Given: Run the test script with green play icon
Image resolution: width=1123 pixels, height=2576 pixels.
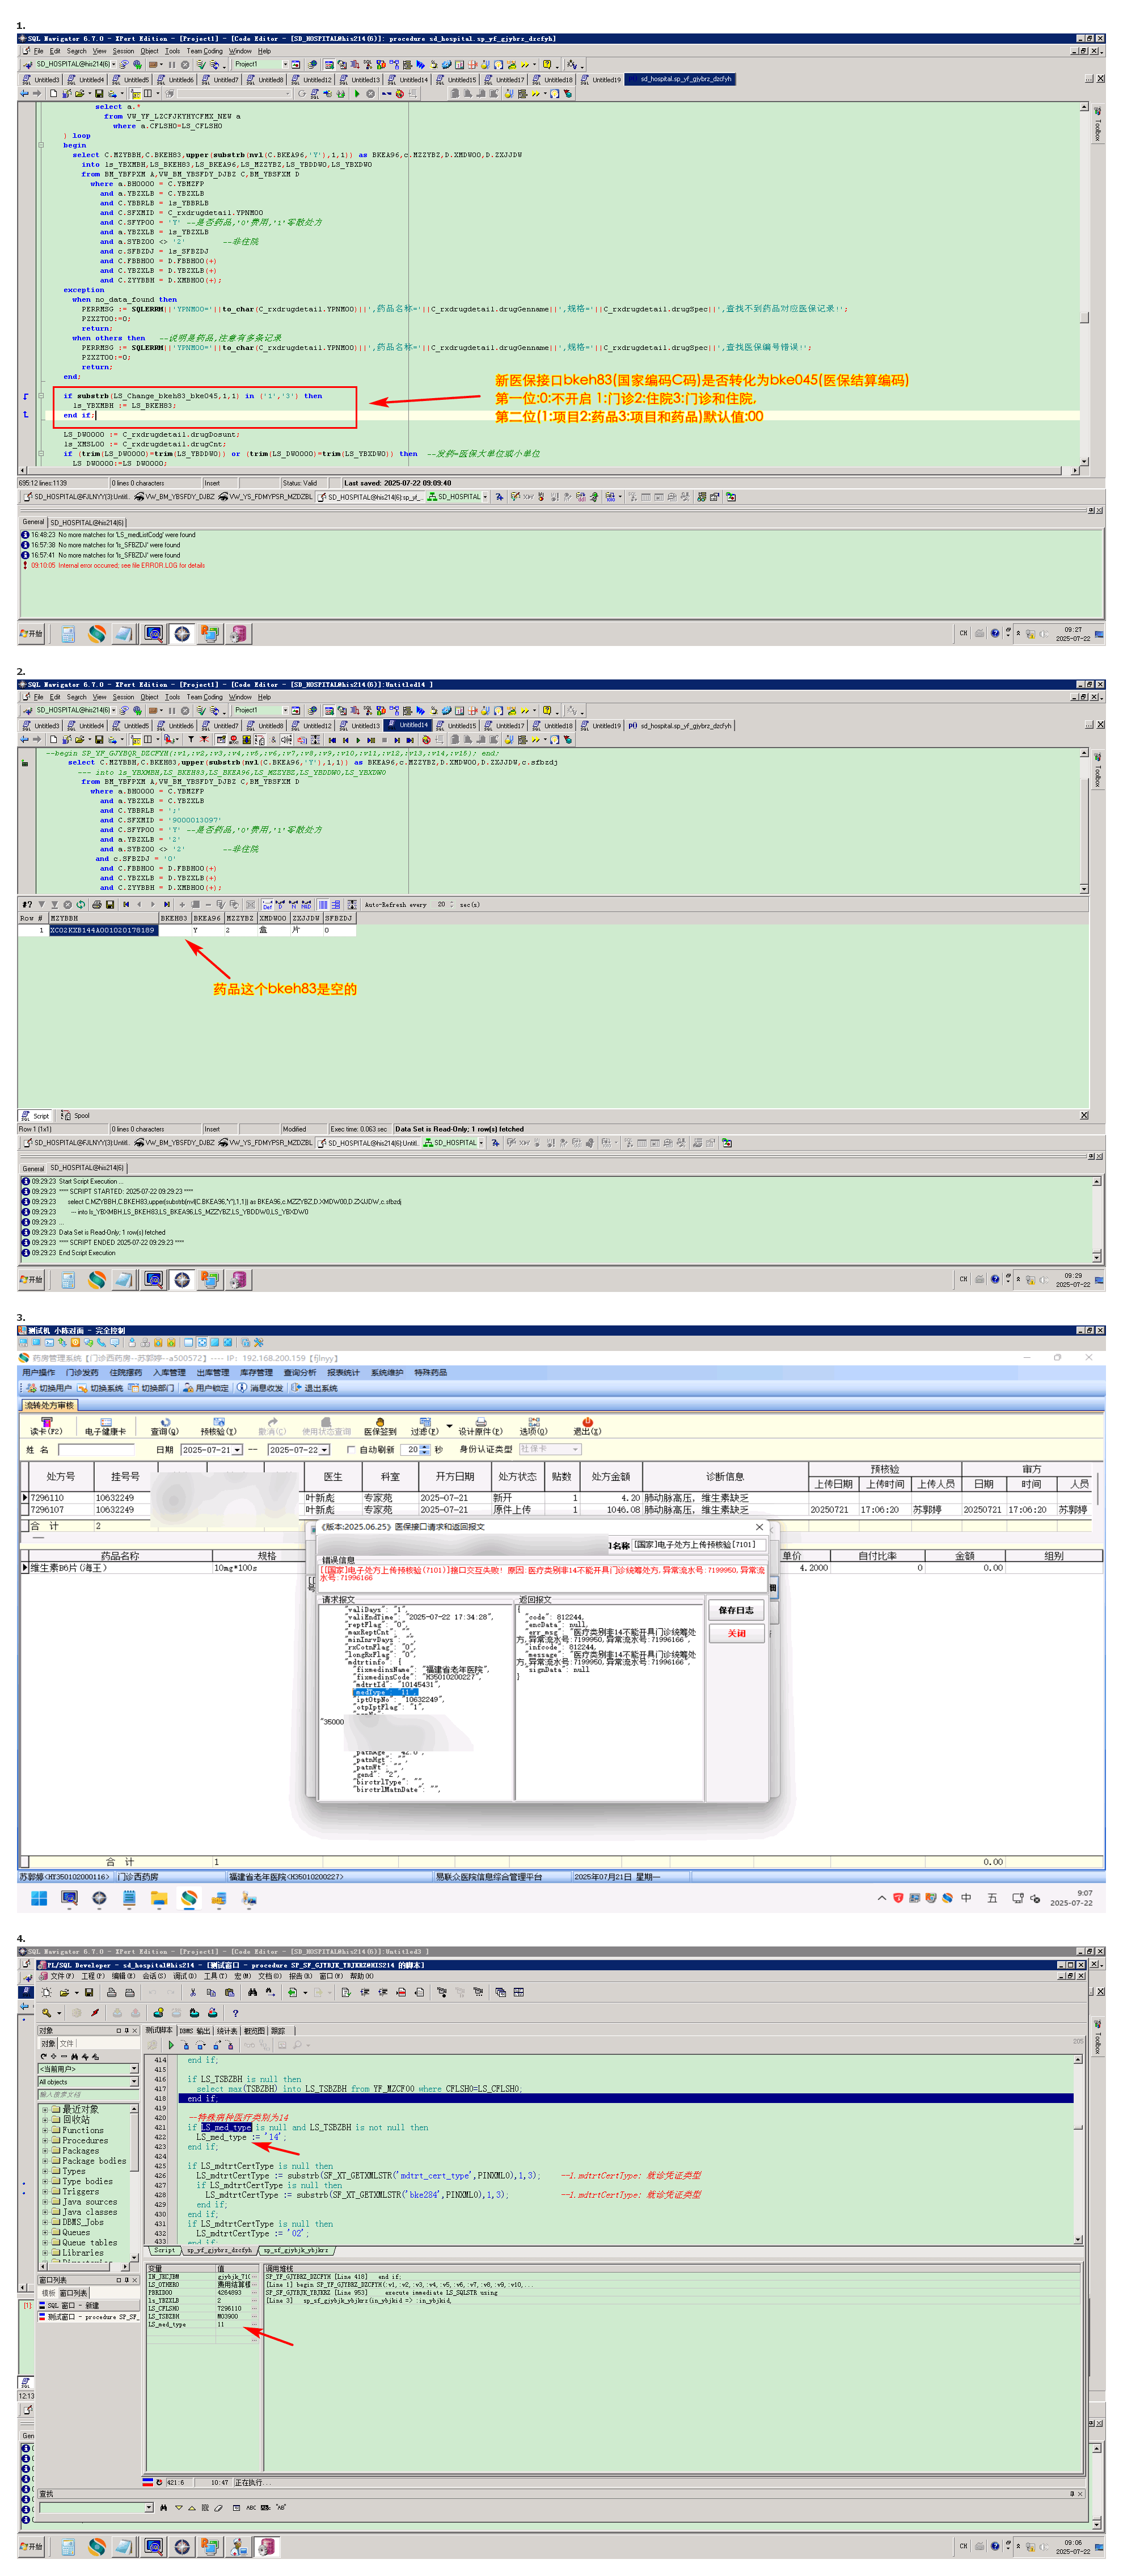Looking at the screenshot, I should click(171, 2045).
